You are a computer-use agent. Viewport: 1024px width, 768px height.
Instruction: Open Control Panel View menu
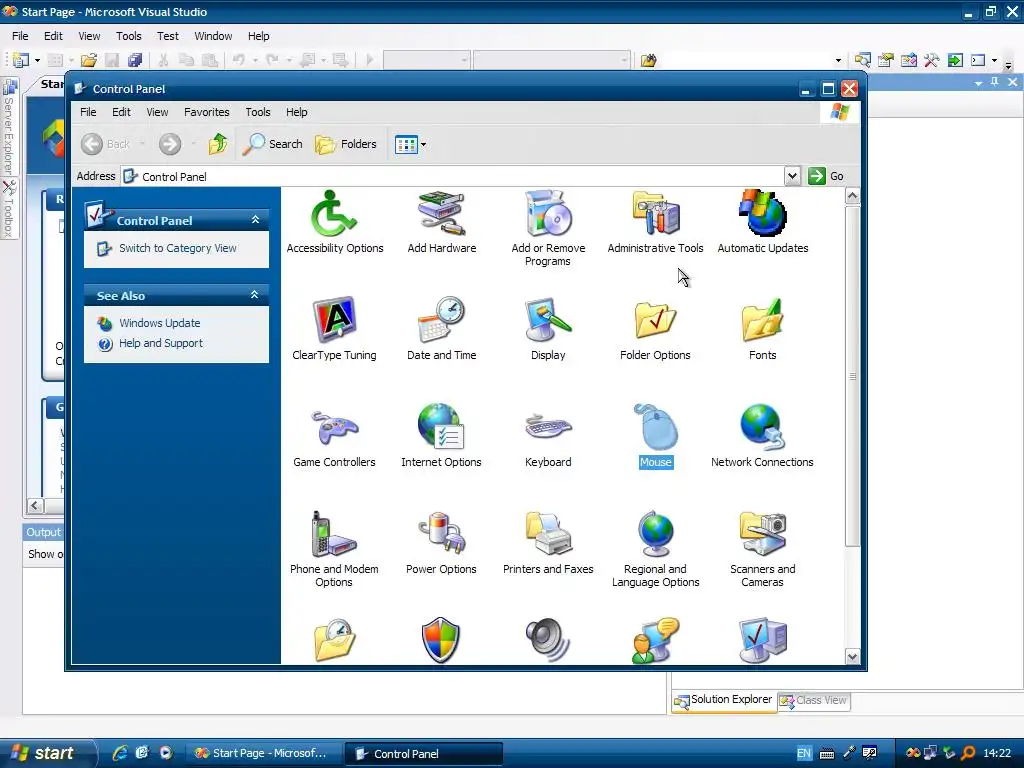pos(157,112)
